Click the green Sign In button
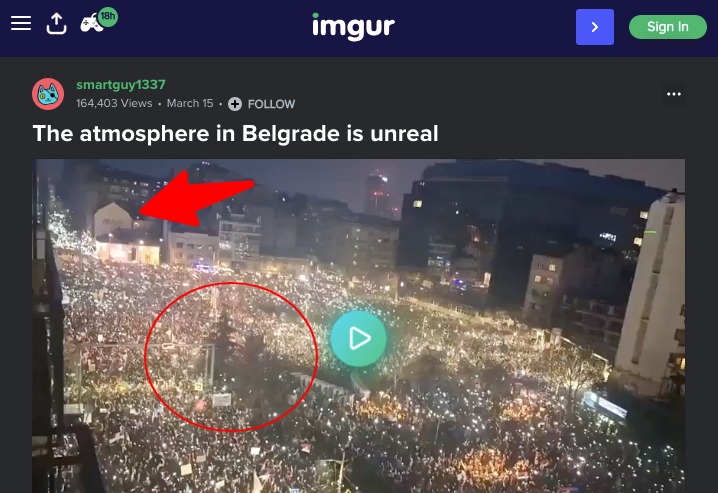Image resolution: width=718 pixels, height=493 pixels. pos(668,27)
